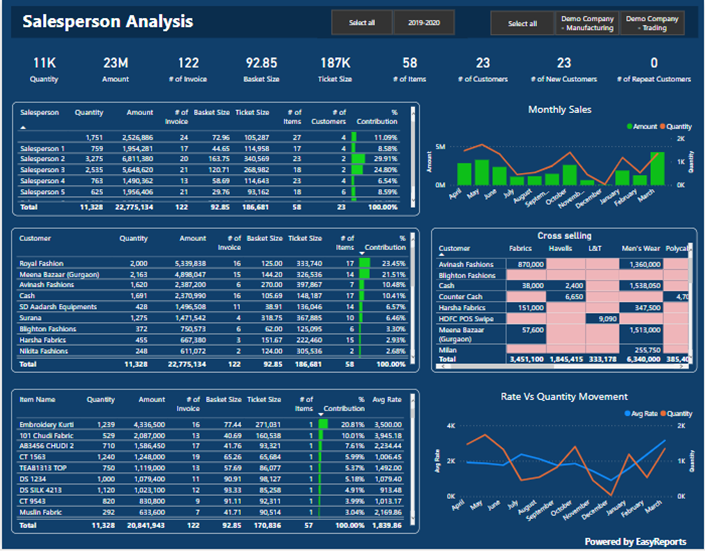
Task: Click the orange Quantity legend marker in Rate Vs Quantity
Action: (x=663, y=413)
